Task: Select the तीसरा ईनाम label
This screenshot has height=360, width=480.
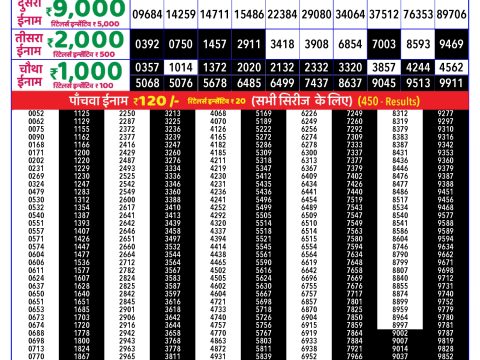Action: [29, 44]
